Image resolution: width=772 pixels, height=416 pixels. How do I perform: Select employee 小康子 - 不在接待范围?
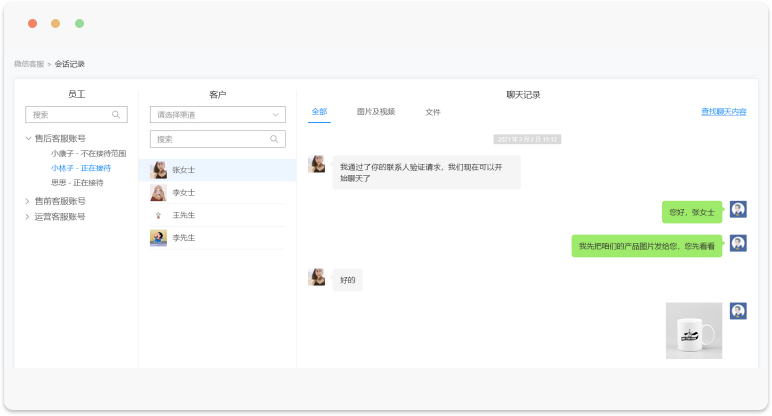coord(88,154)
